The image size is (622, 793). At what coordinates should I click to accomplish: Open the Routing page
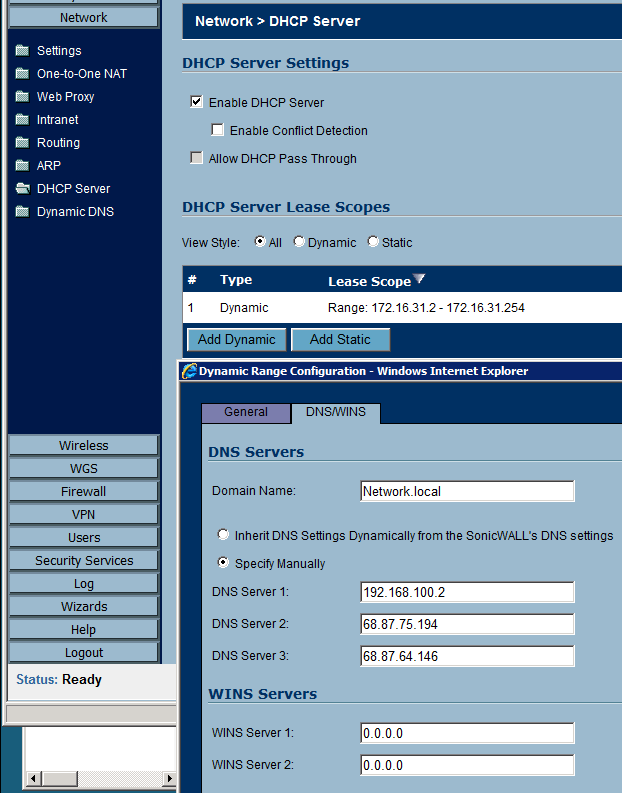(x=59, y=143)
